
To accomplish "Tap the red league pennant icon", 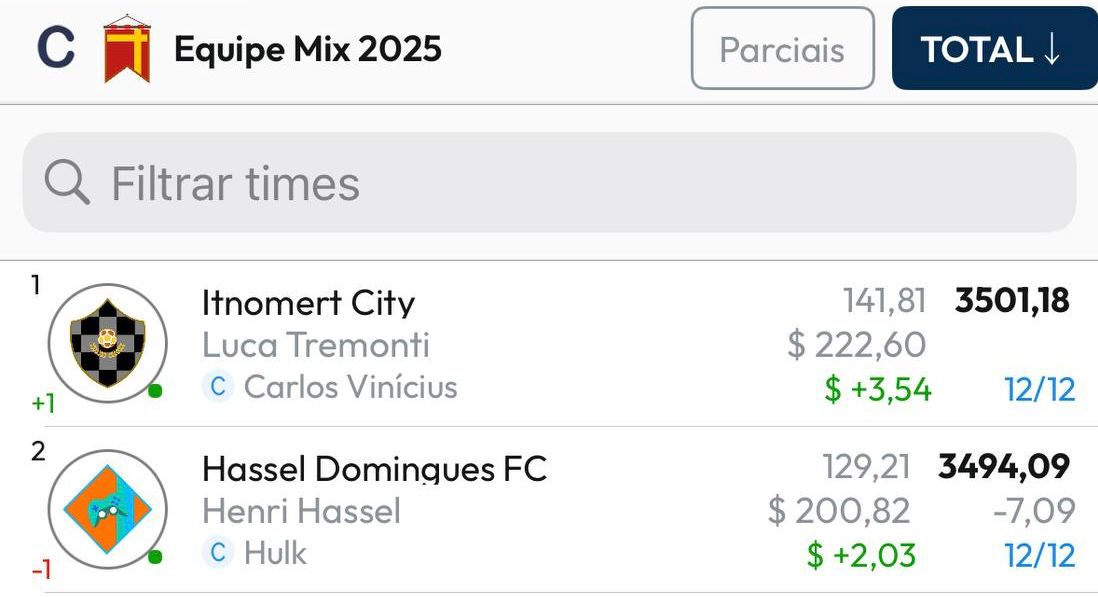I will (x=127, y=49).
